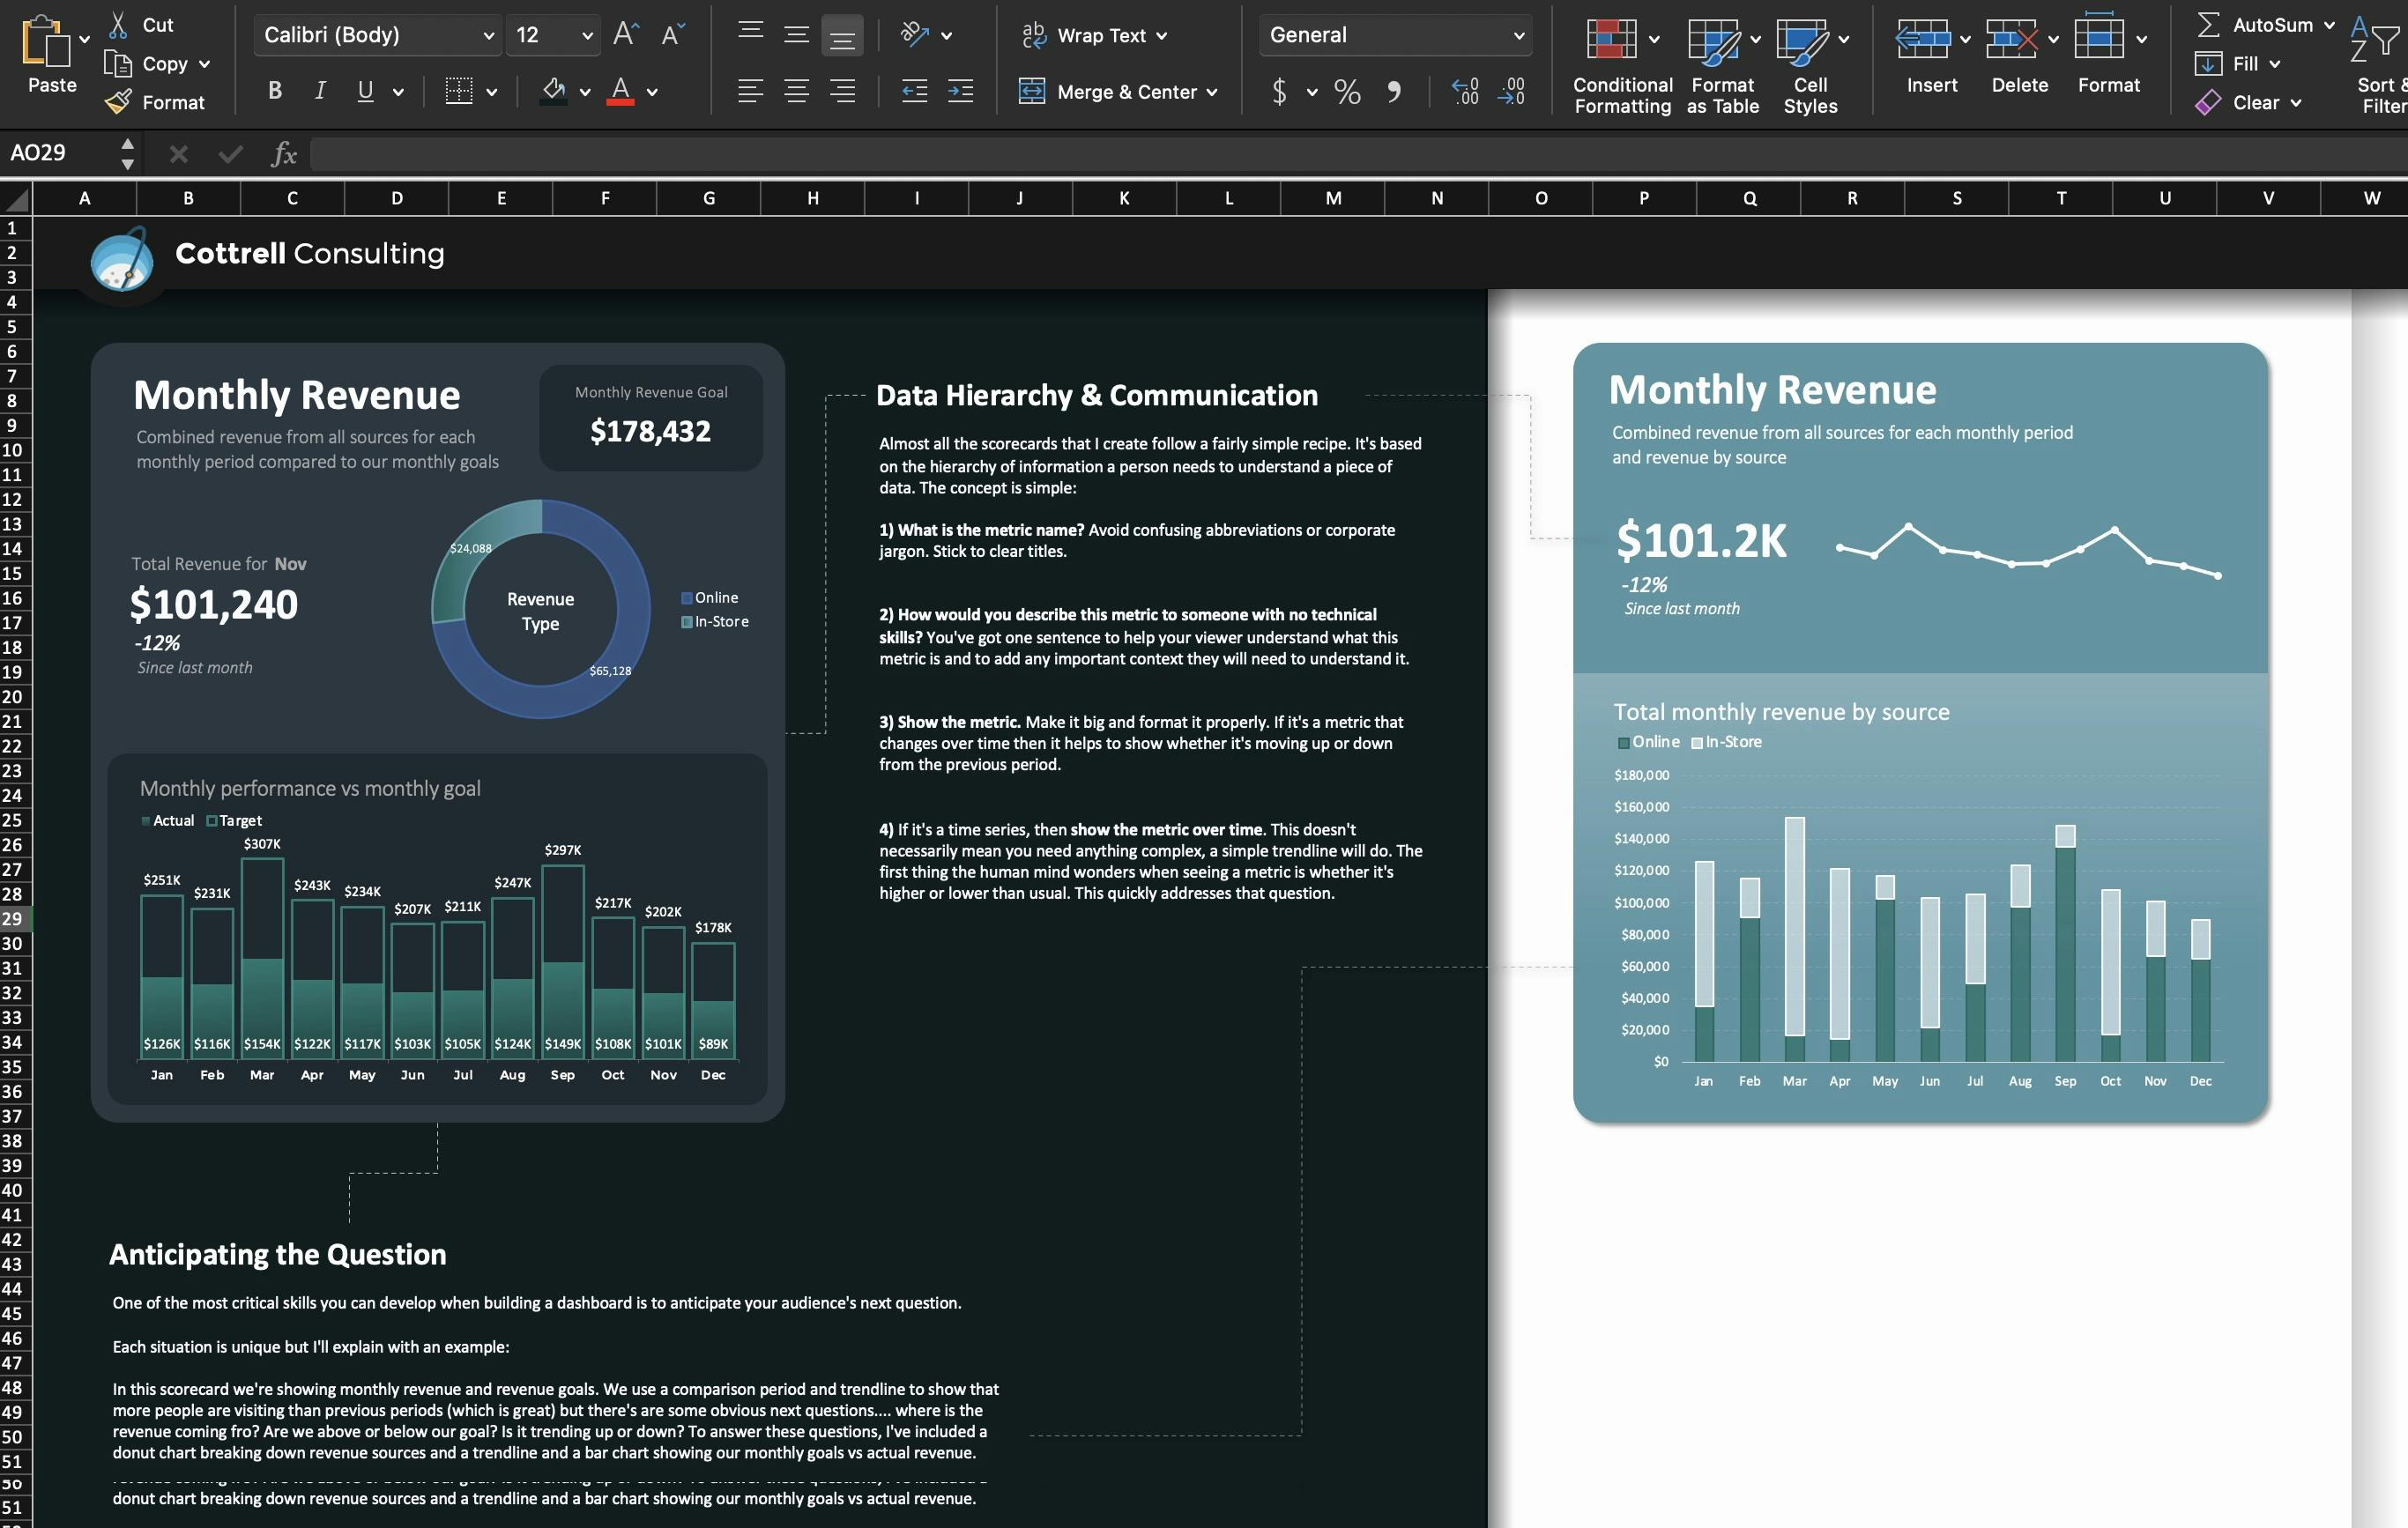Screen dimensions: 2408x1528
Task: Increase decimal places
Action: pos(1465,92)
